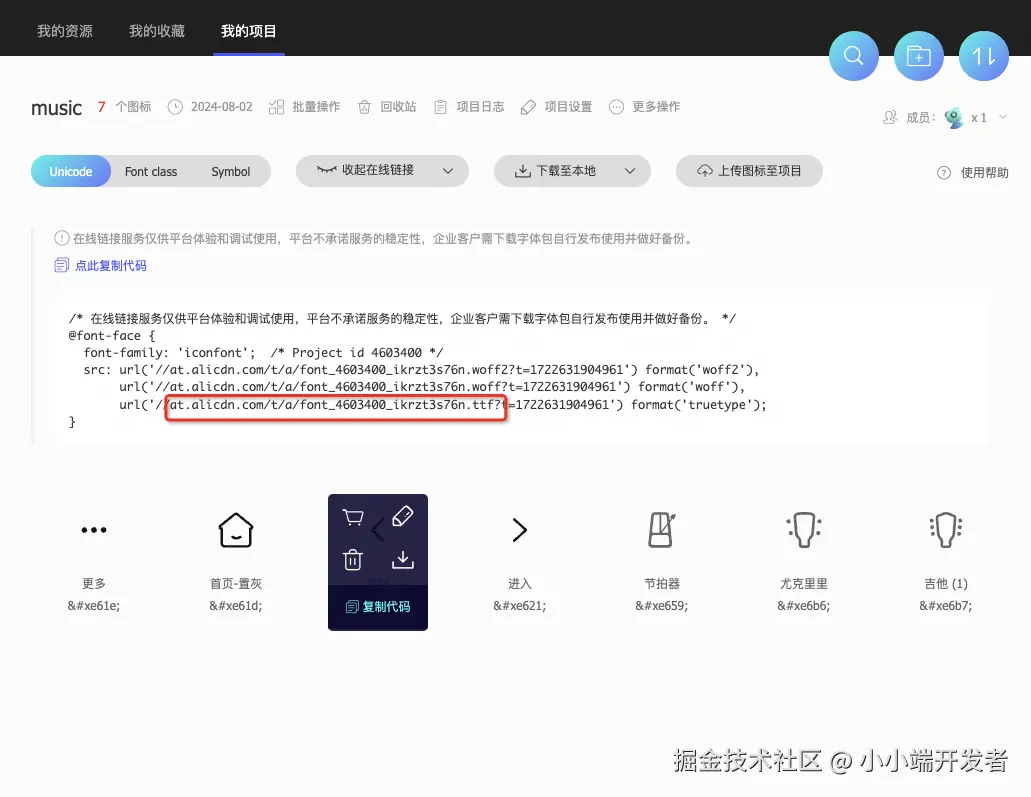Edit the hovered icon with pencil
Screen dimensions: 1031x797
point(402,516)
